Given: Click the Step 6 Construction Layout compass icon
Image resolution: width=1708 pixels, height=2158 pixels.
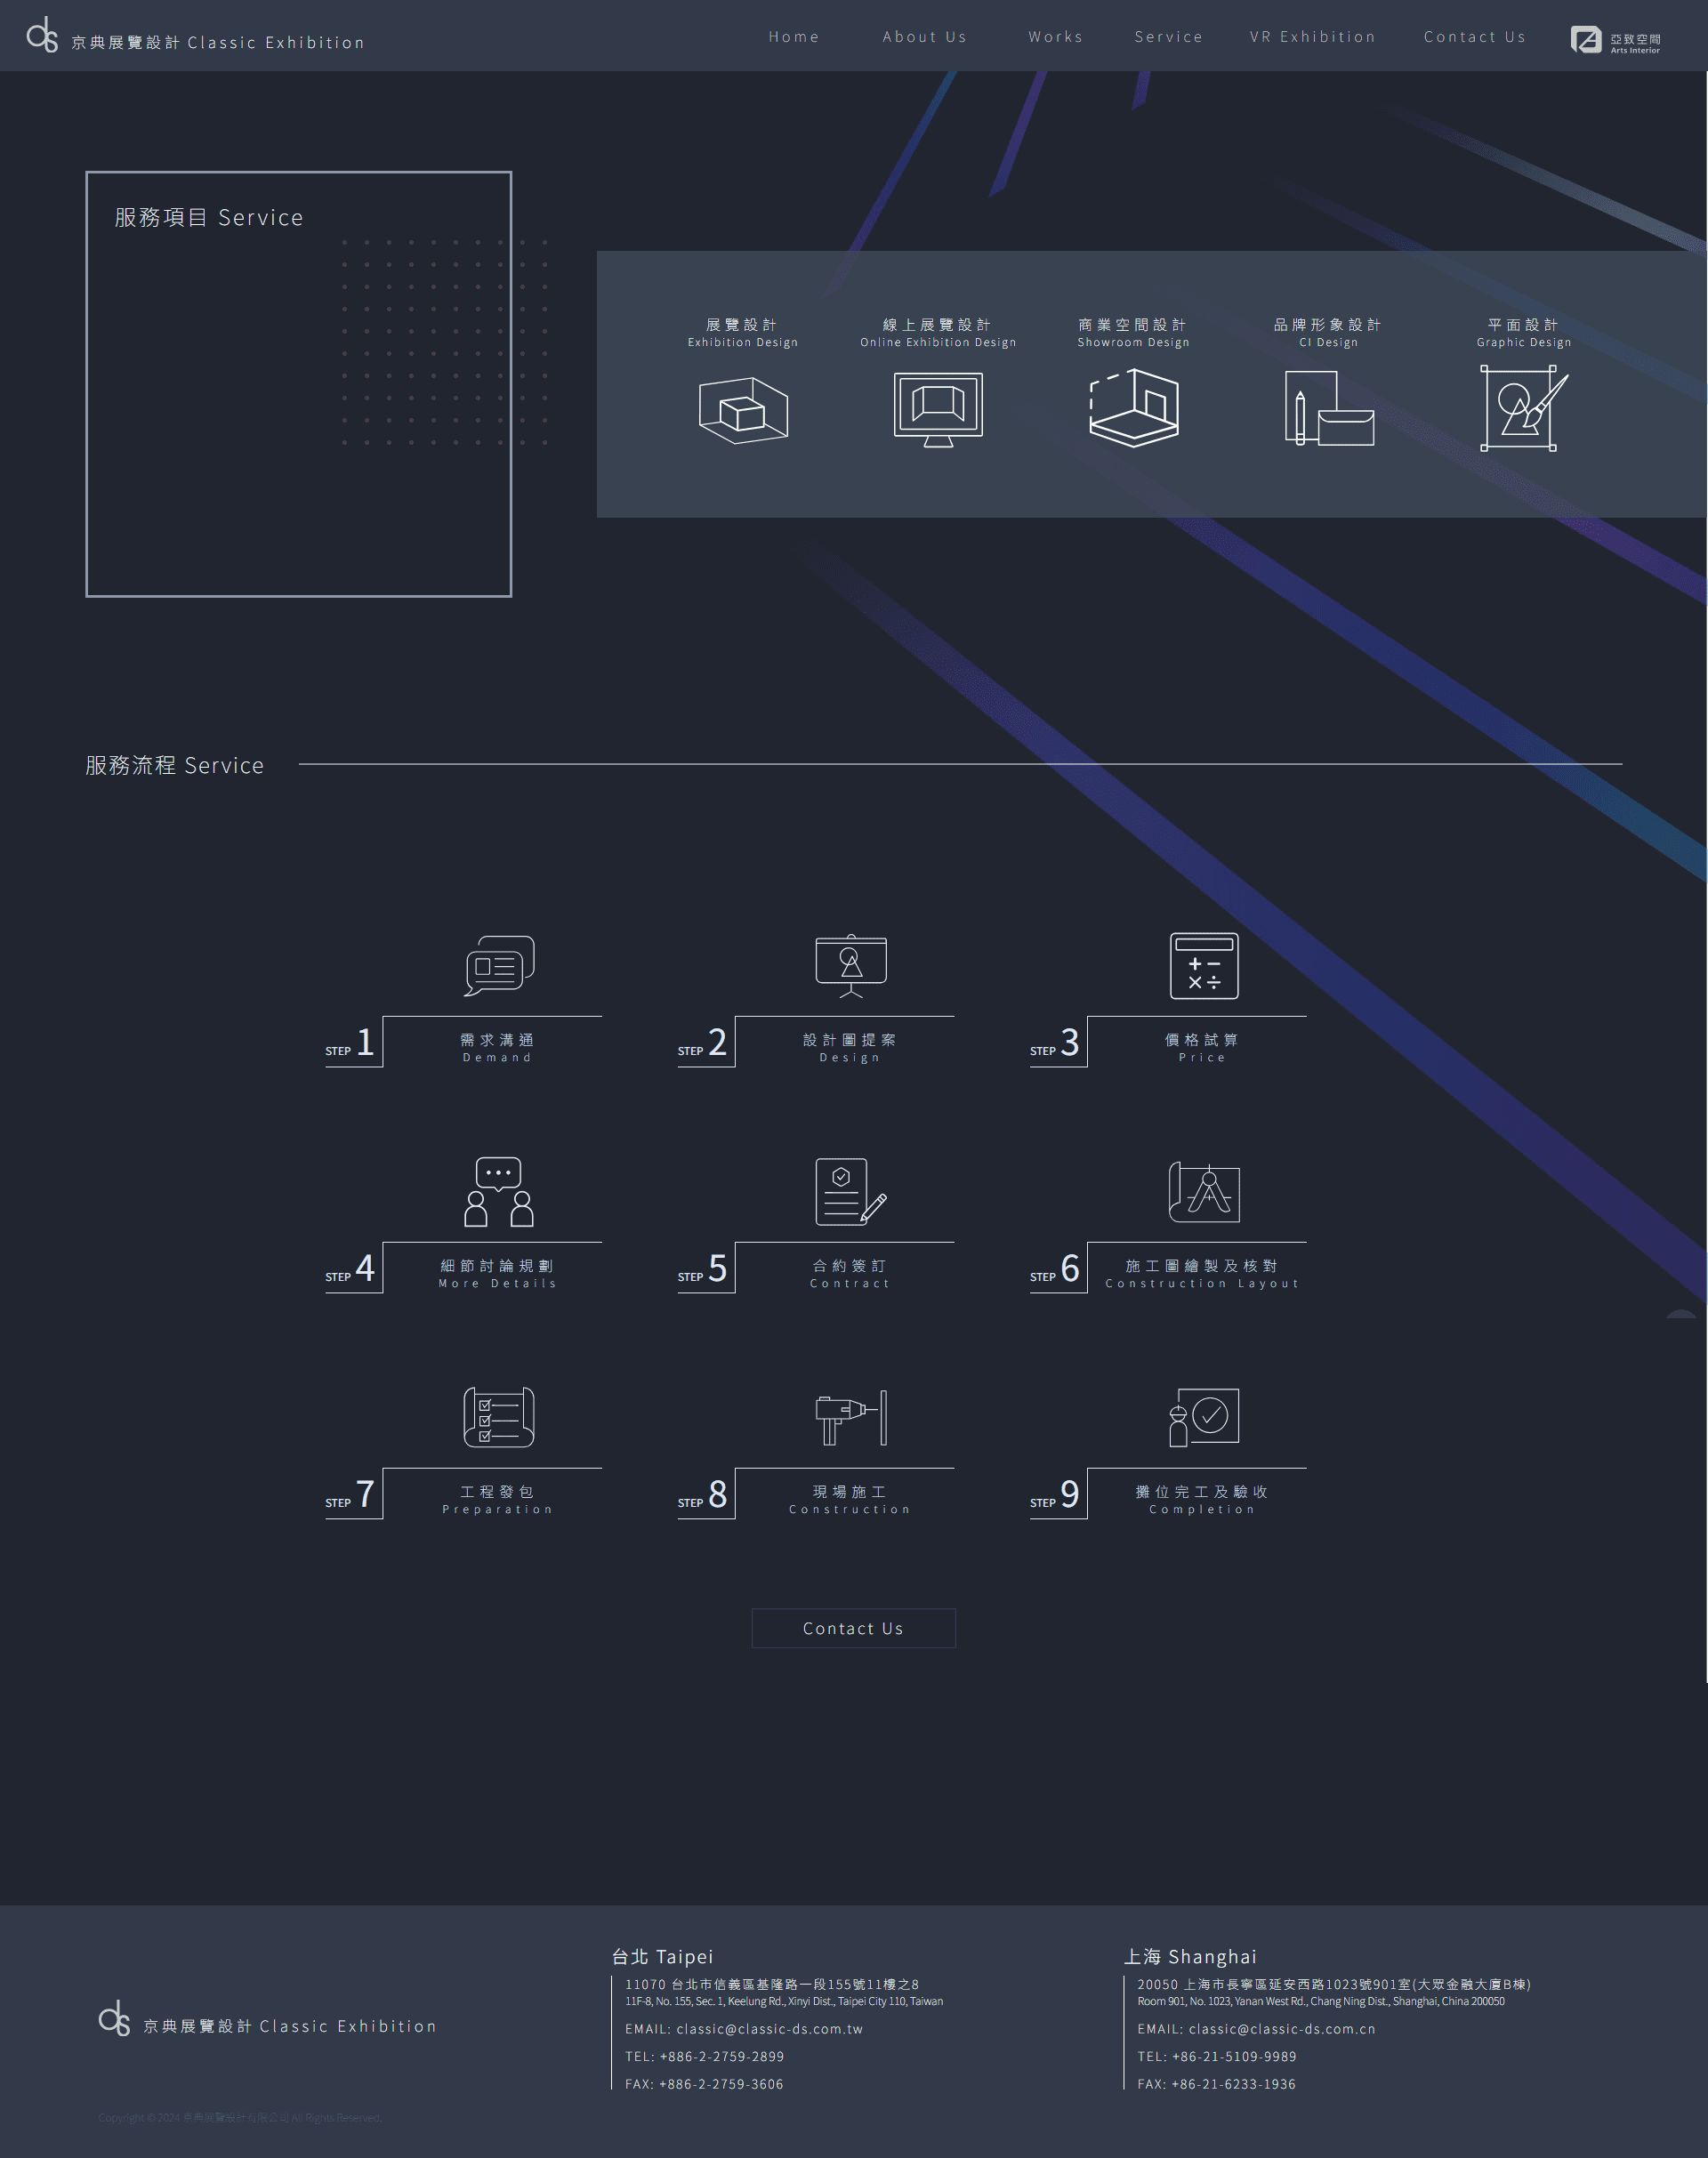Looking at the screenshot, I should [1204, 1192].
